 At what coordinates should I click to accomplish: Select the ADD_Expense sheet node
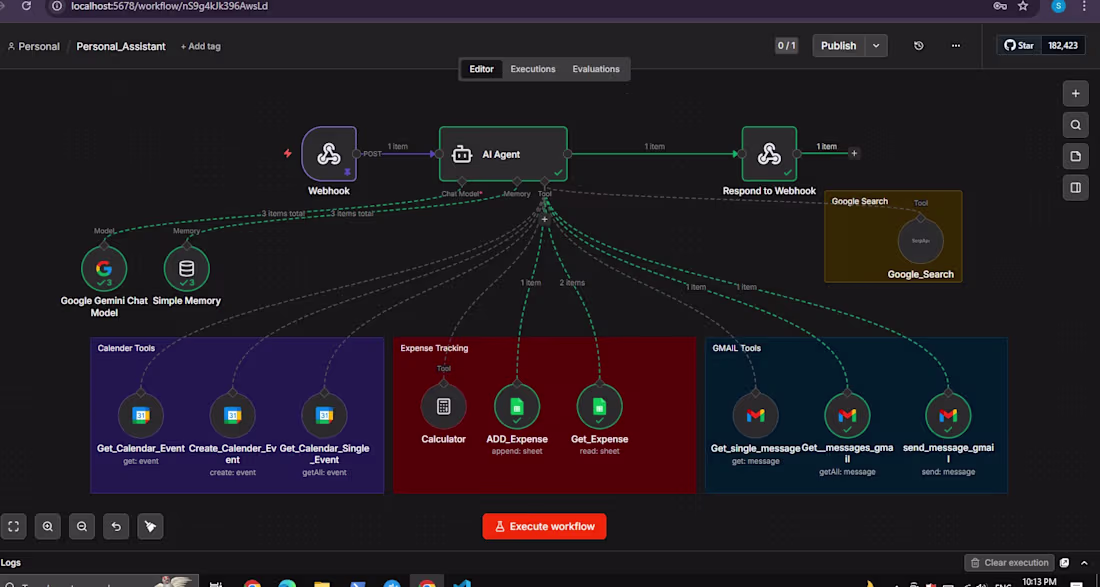coord(517,406)
